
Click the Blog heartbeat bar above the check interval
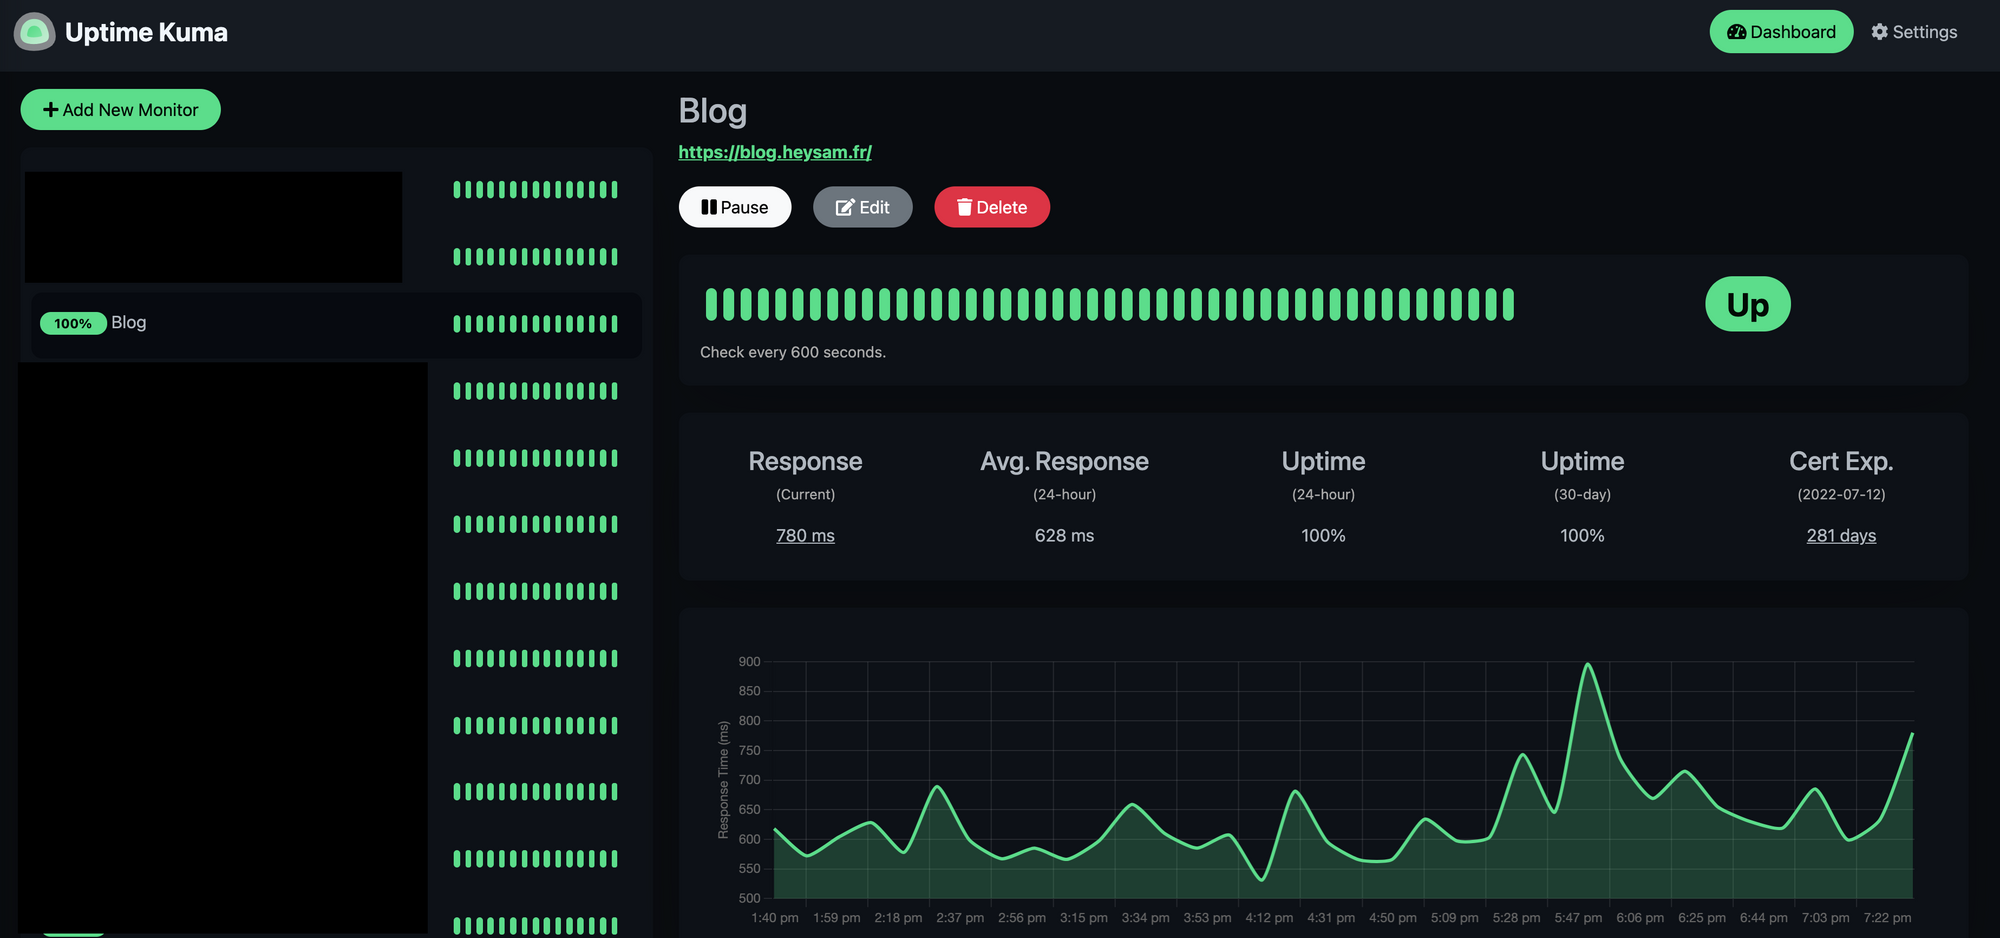click(1109, 304)
